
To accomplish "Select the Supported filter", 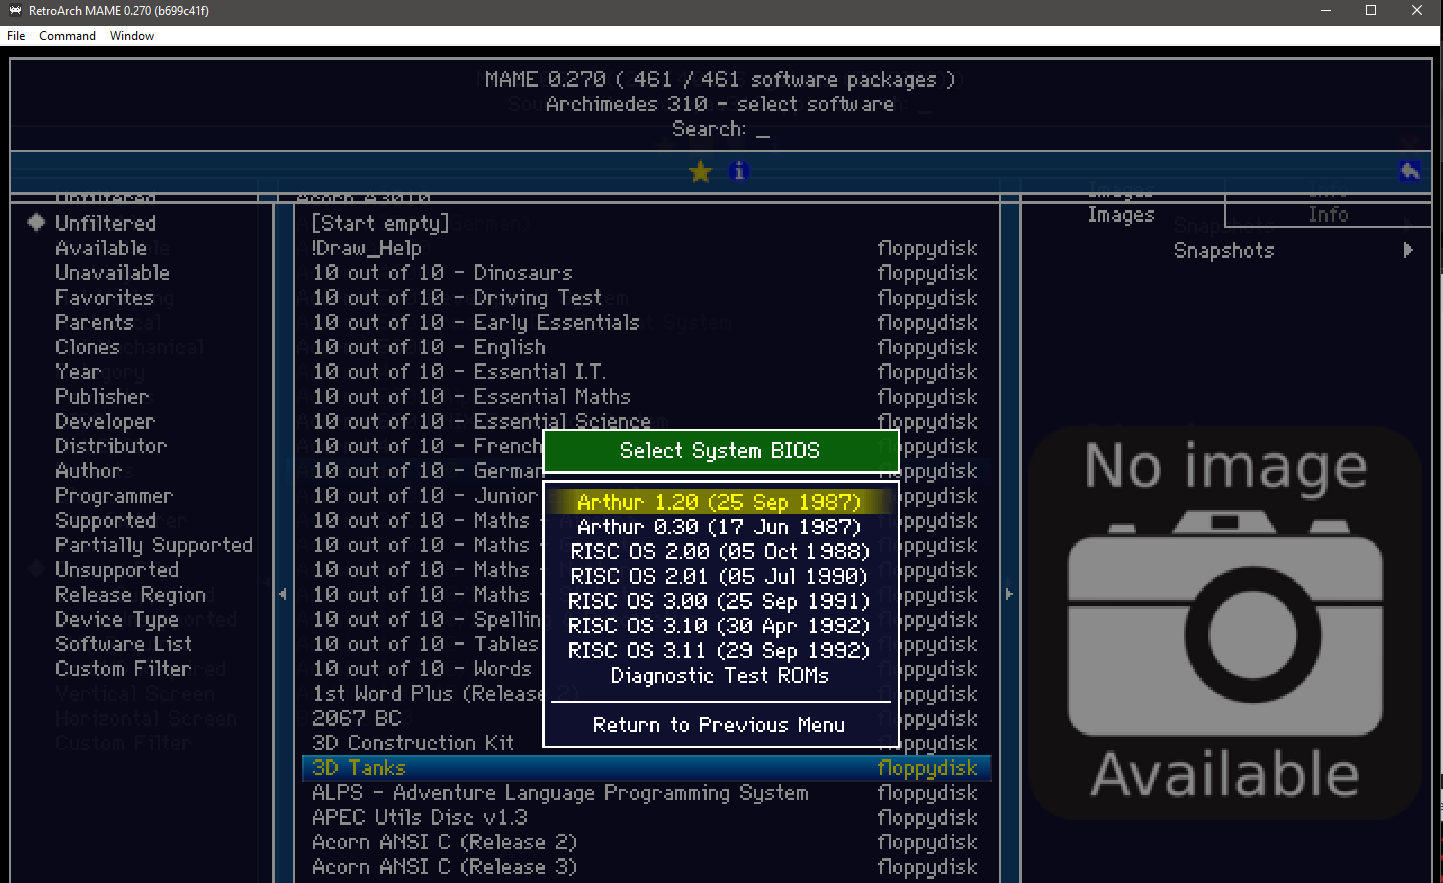I will tap(105, 521).
